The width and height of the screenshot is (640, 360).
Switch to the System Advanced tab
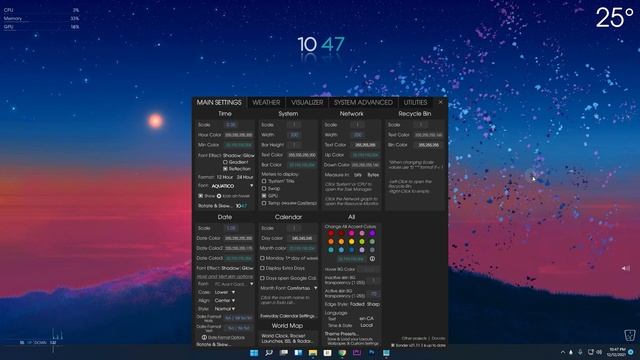(x=363, y=102)
